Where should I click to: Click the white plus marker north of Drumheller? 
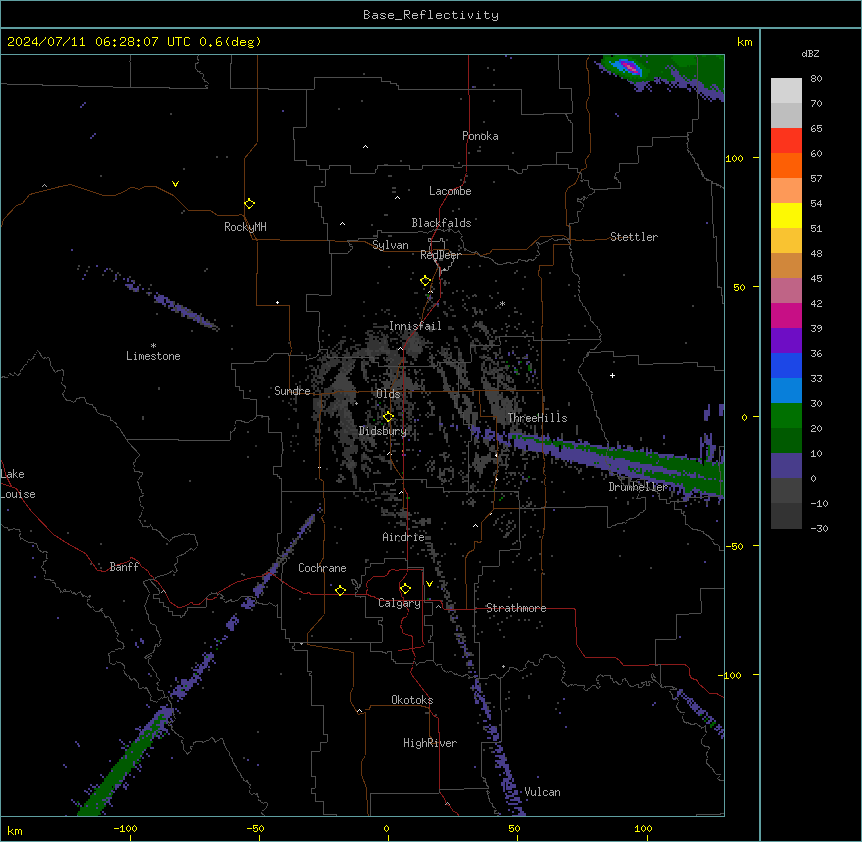(x=612, y=375)
